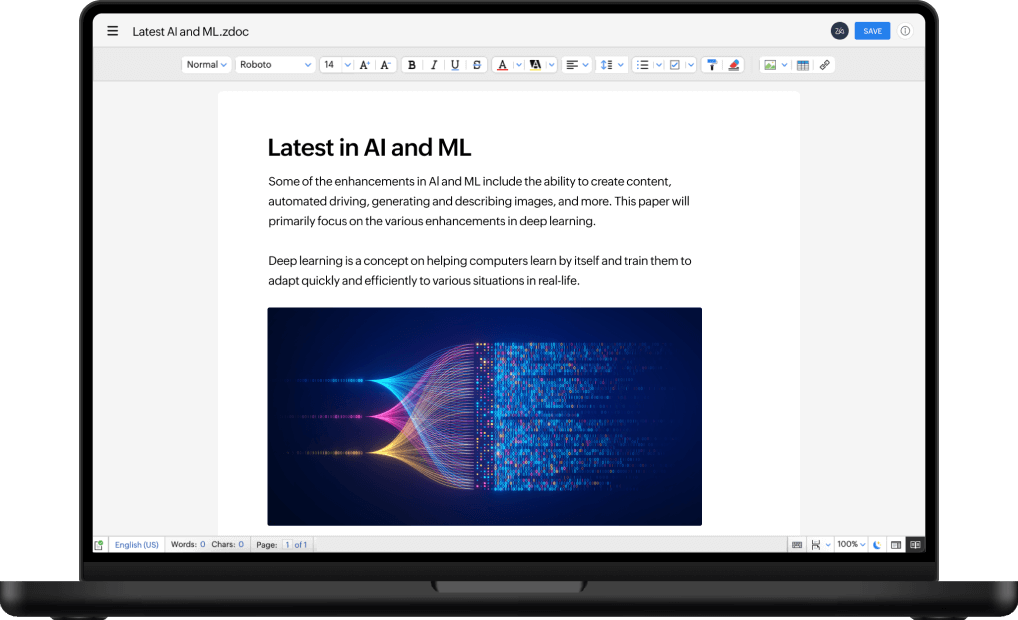Image resolution: width=1018 pixels, height=620 pixels.
Task: Open the 100% zoom level dropdown
Action: coord(850,545)
